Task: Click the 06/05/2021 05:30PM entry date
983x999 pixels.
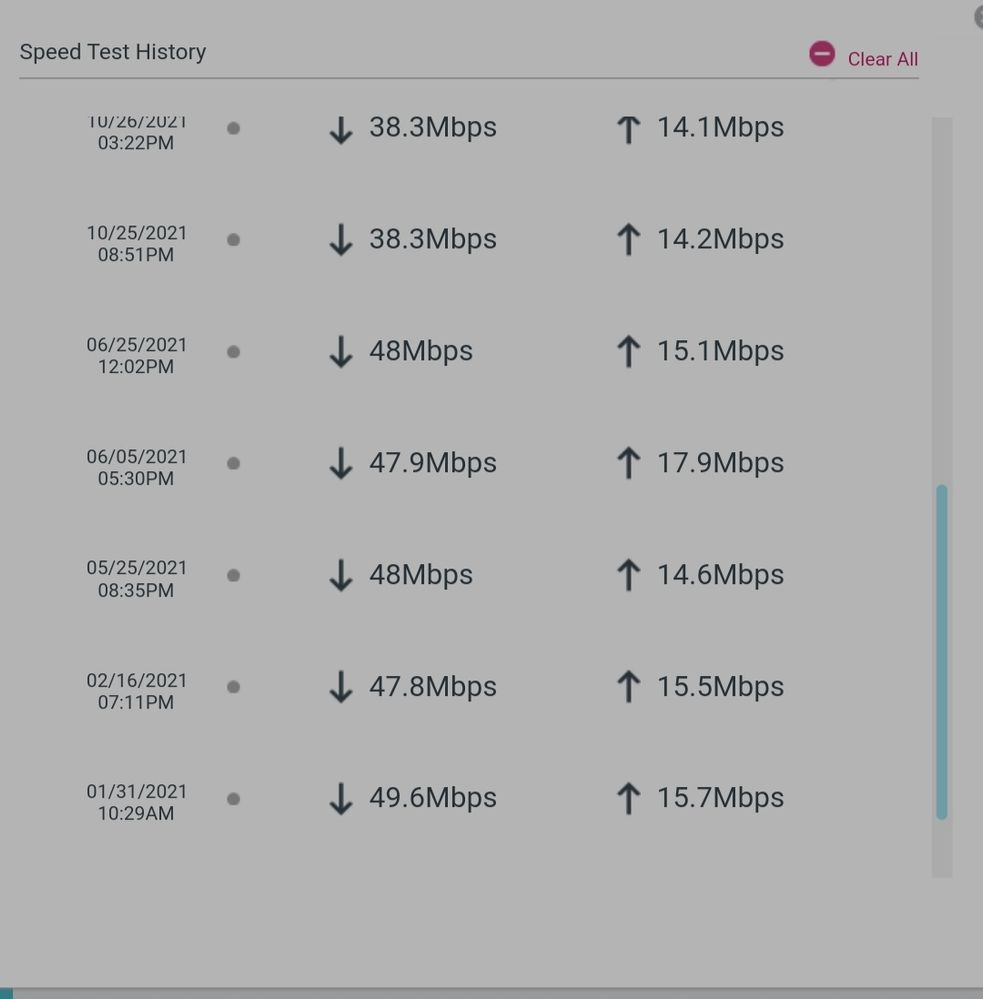Action: pyautogui.click(x=137, y=467)
